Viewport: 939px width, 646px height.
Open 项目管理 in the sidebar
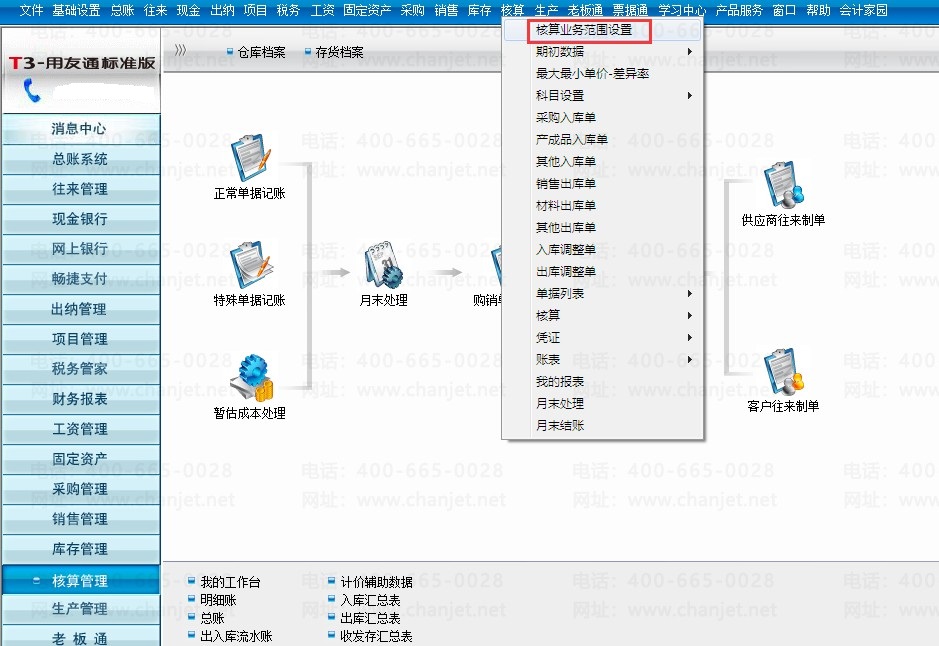click(x=81, y=339)
